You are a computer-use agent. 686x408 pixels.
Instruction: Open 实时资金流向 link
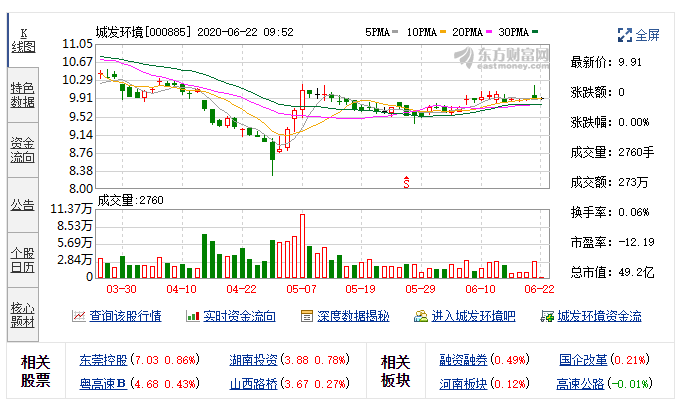239,316
